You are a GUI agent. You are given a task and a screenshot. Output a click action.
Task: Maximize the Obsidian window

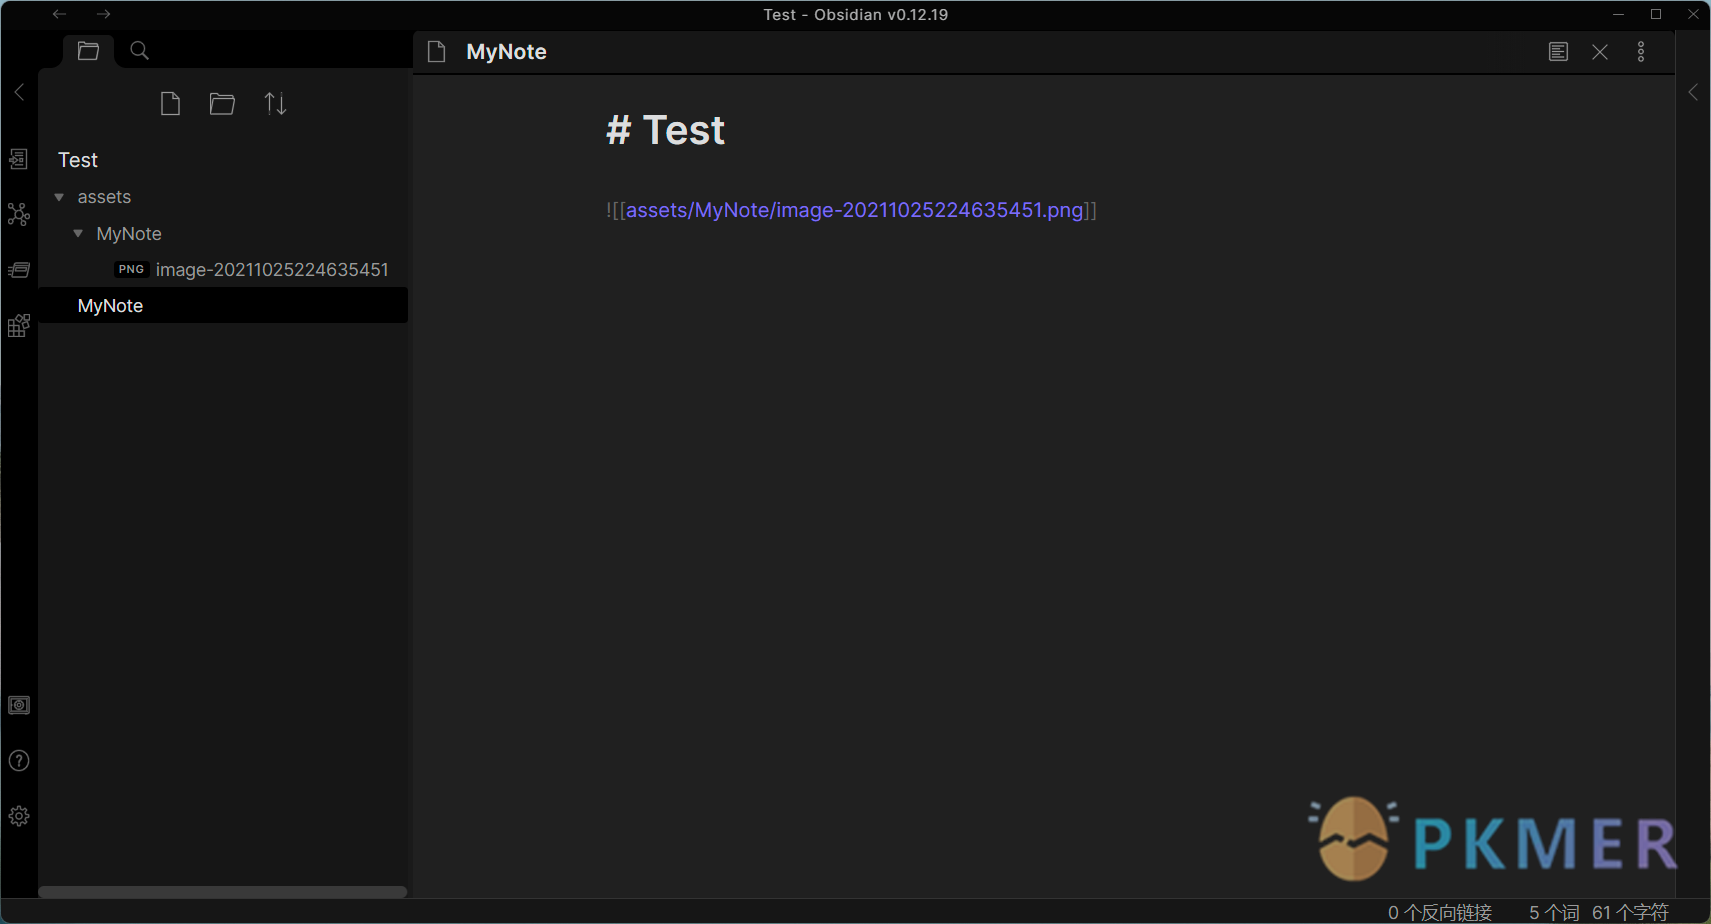click(x=1656, y=14)
